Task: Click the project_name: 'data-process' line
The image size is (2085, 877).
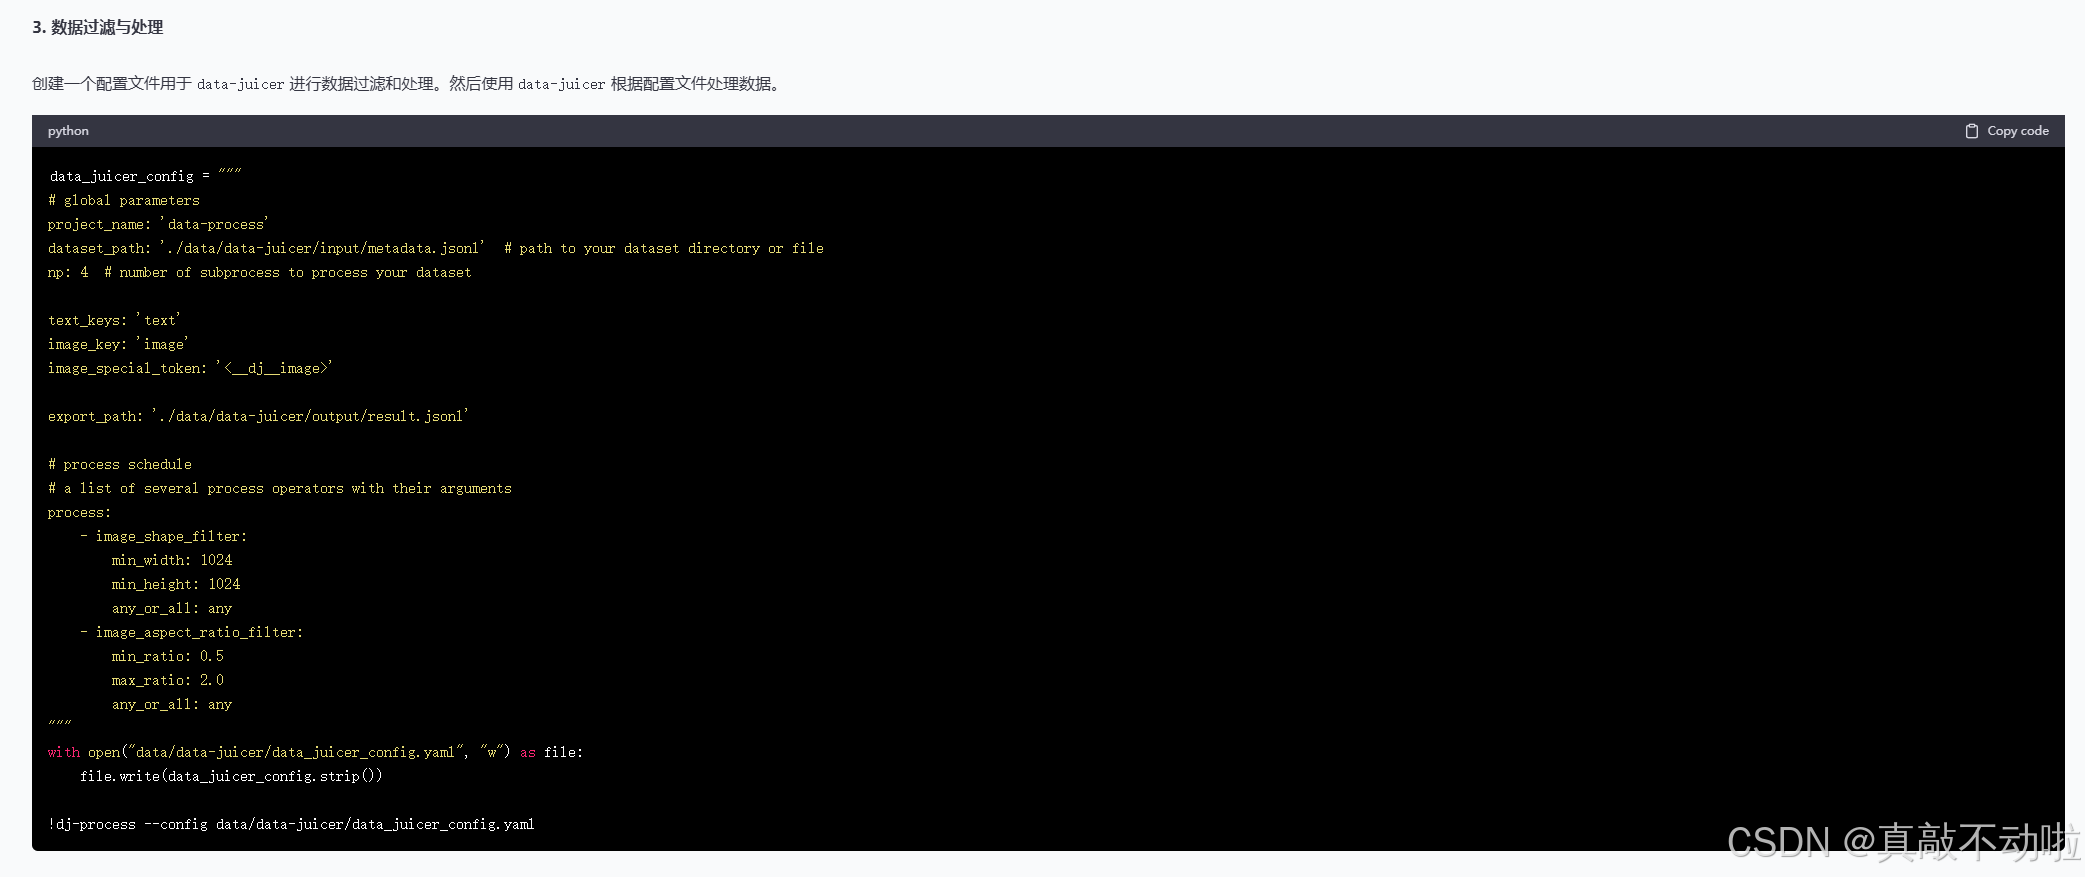Action: 158,224
